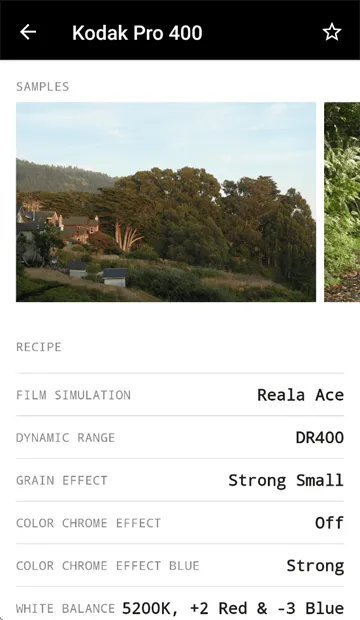360x620 pixels.
Task: Tap the Reala Ace value
Action: coord(300,395)
